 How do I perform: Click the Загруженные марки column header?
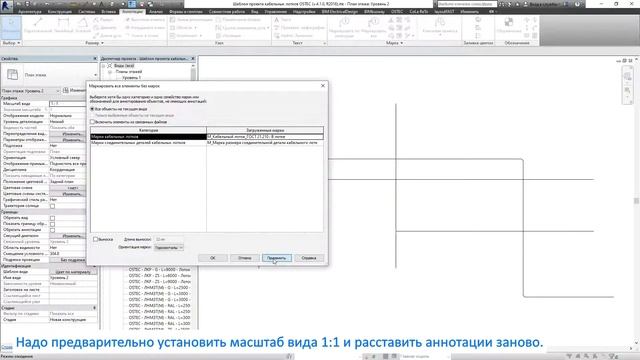(x=265, y=130)
